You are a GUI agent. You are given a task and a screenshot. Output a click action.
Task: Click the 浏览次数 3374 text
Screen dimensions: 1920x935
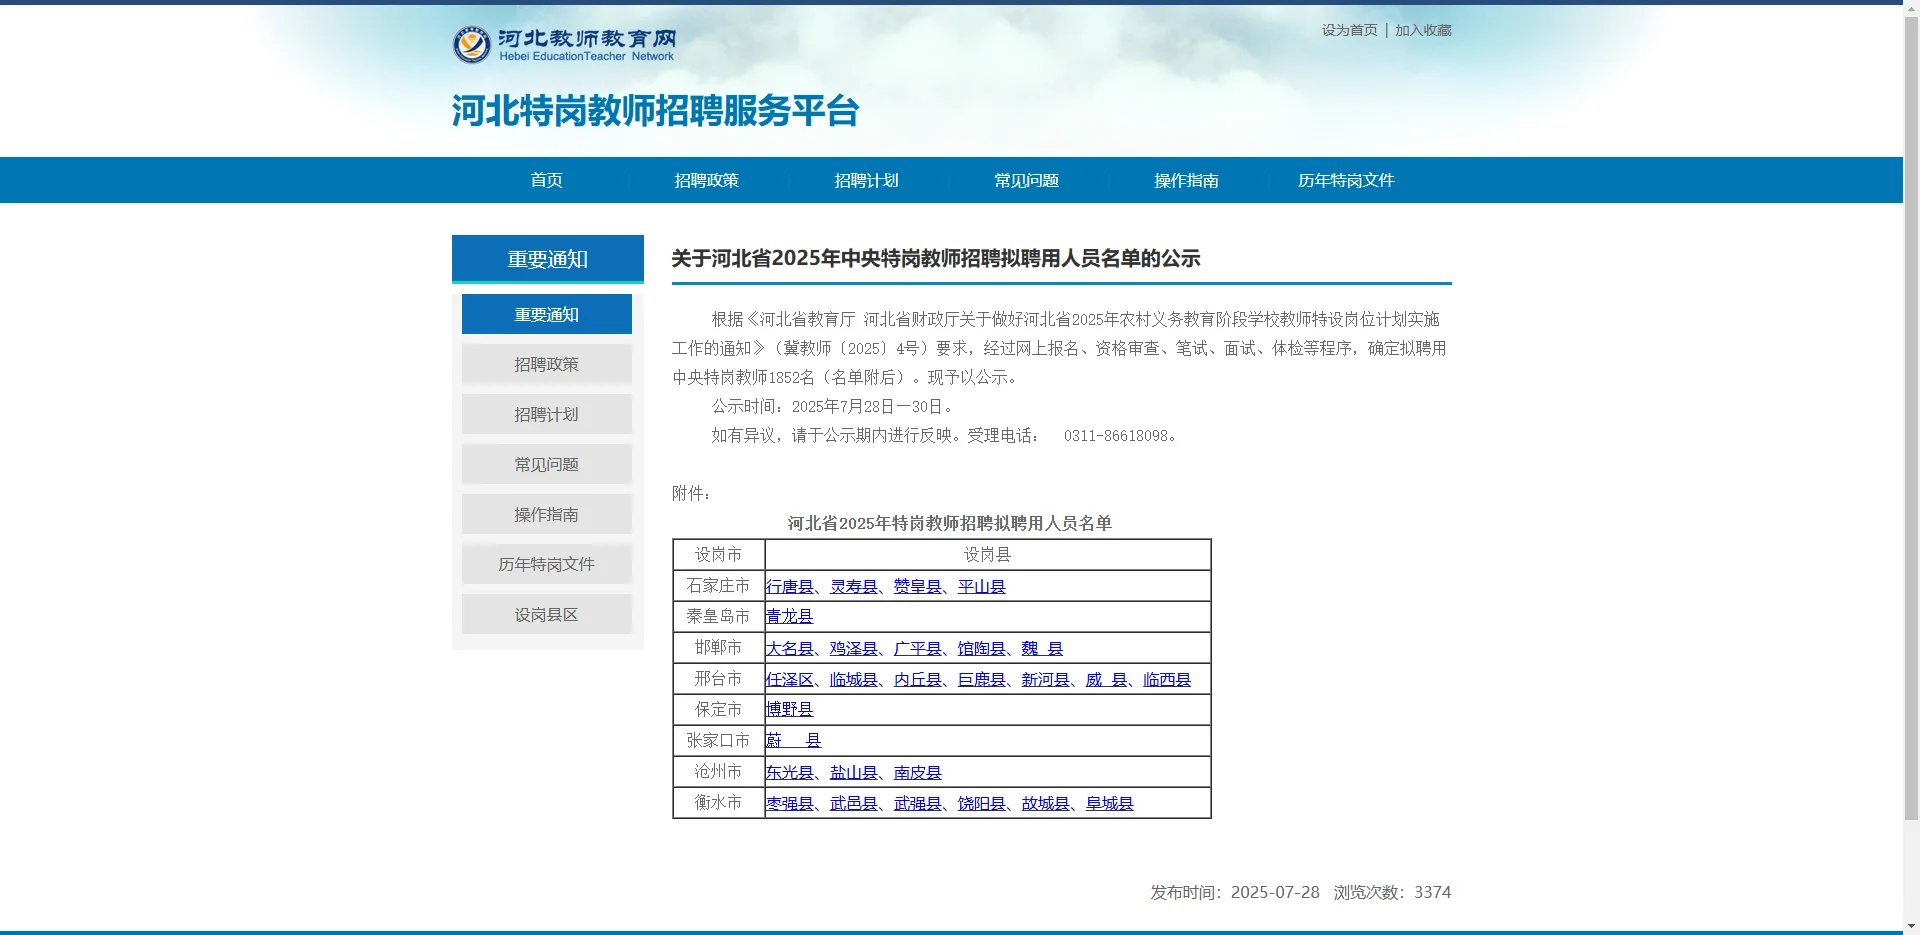[1392, 892]
